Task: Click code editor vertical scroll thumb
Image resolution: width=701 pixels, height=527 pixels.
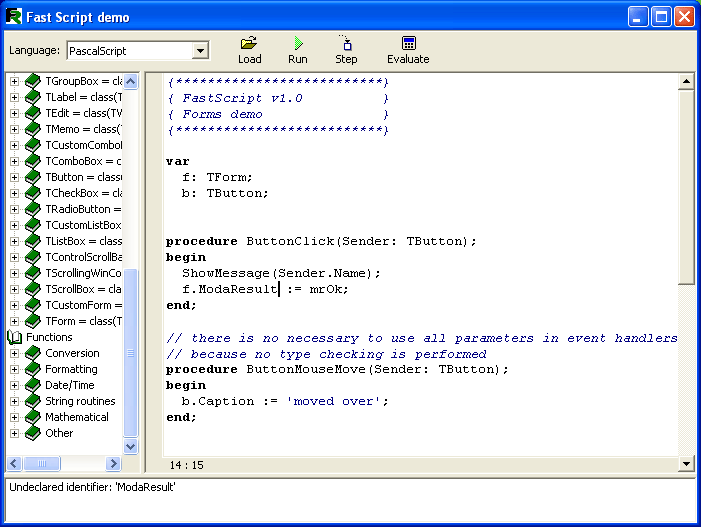Action: click(x=686, y=187)
